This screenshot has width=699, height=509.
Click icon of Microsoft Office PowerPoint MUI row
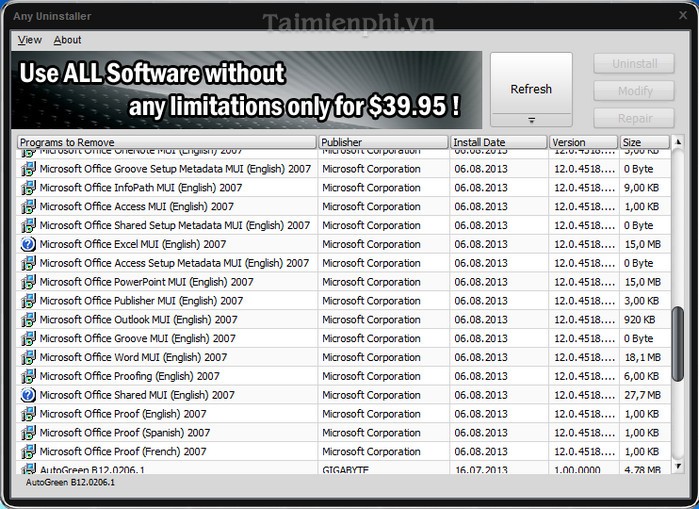coord(28,282)
